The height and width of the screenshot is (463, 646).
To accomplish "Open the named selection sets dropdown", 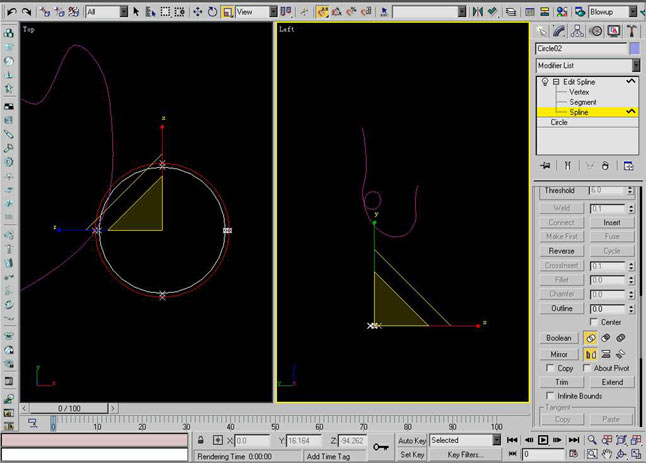I will click(x=429, y=12).
